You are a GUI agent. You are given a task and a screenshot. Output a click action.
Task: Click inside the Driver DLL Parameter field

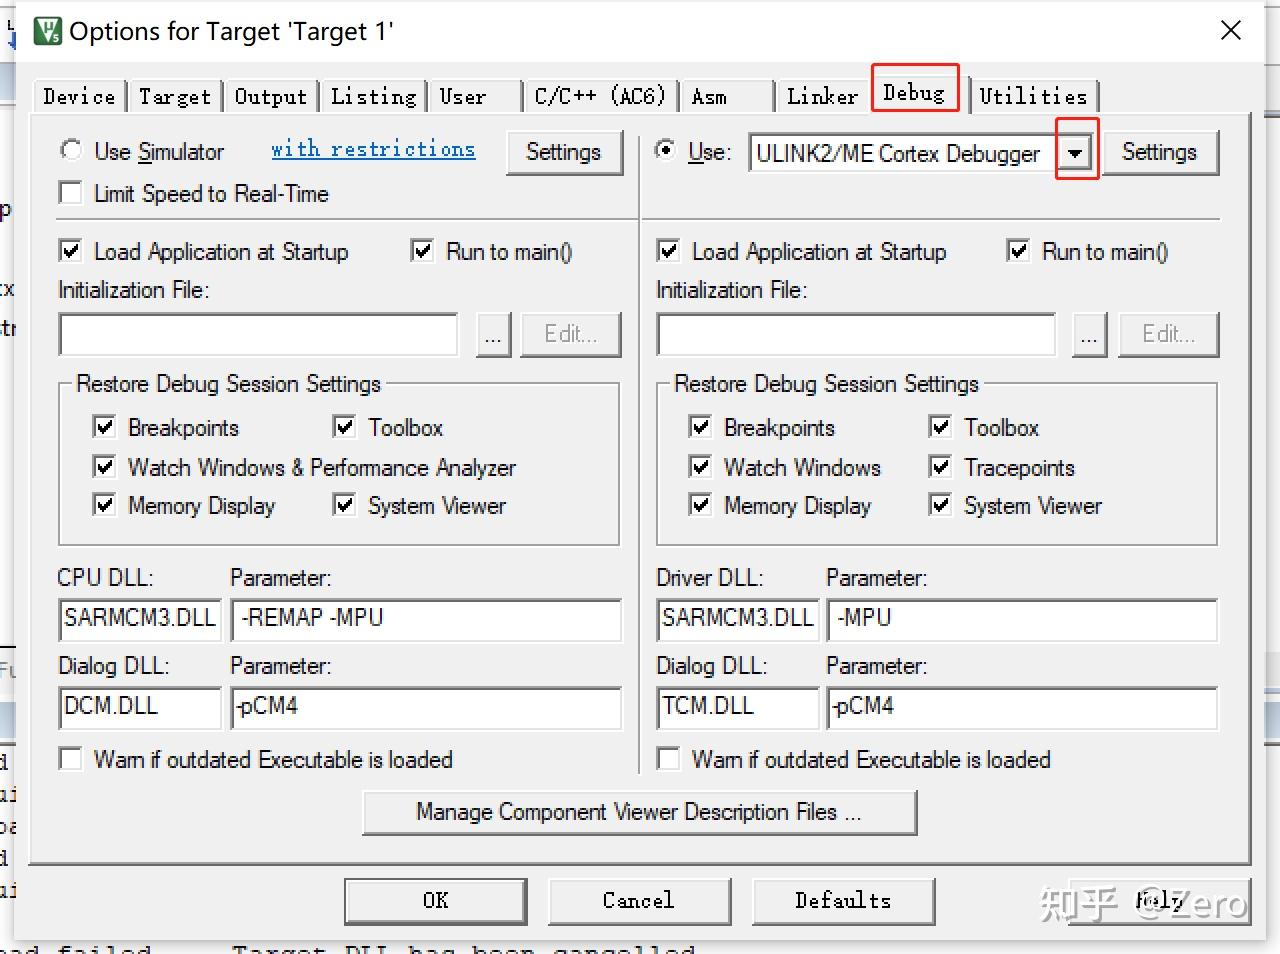pos(1020,620)
